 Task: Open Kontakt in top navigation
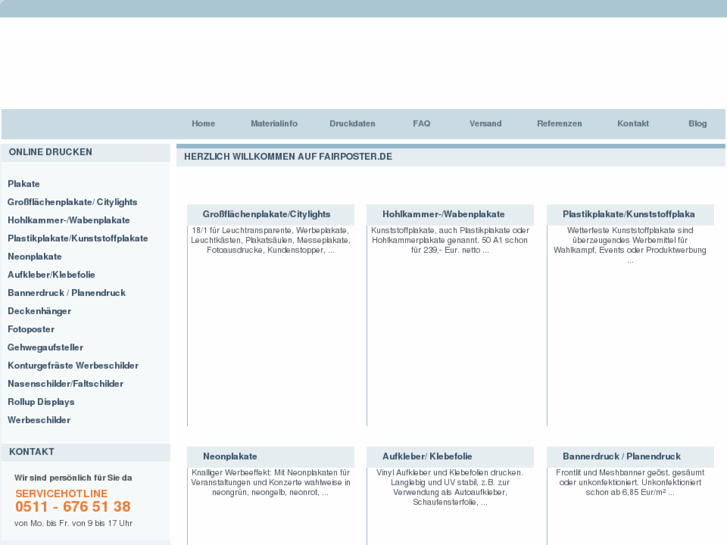(x=633, y=124)
